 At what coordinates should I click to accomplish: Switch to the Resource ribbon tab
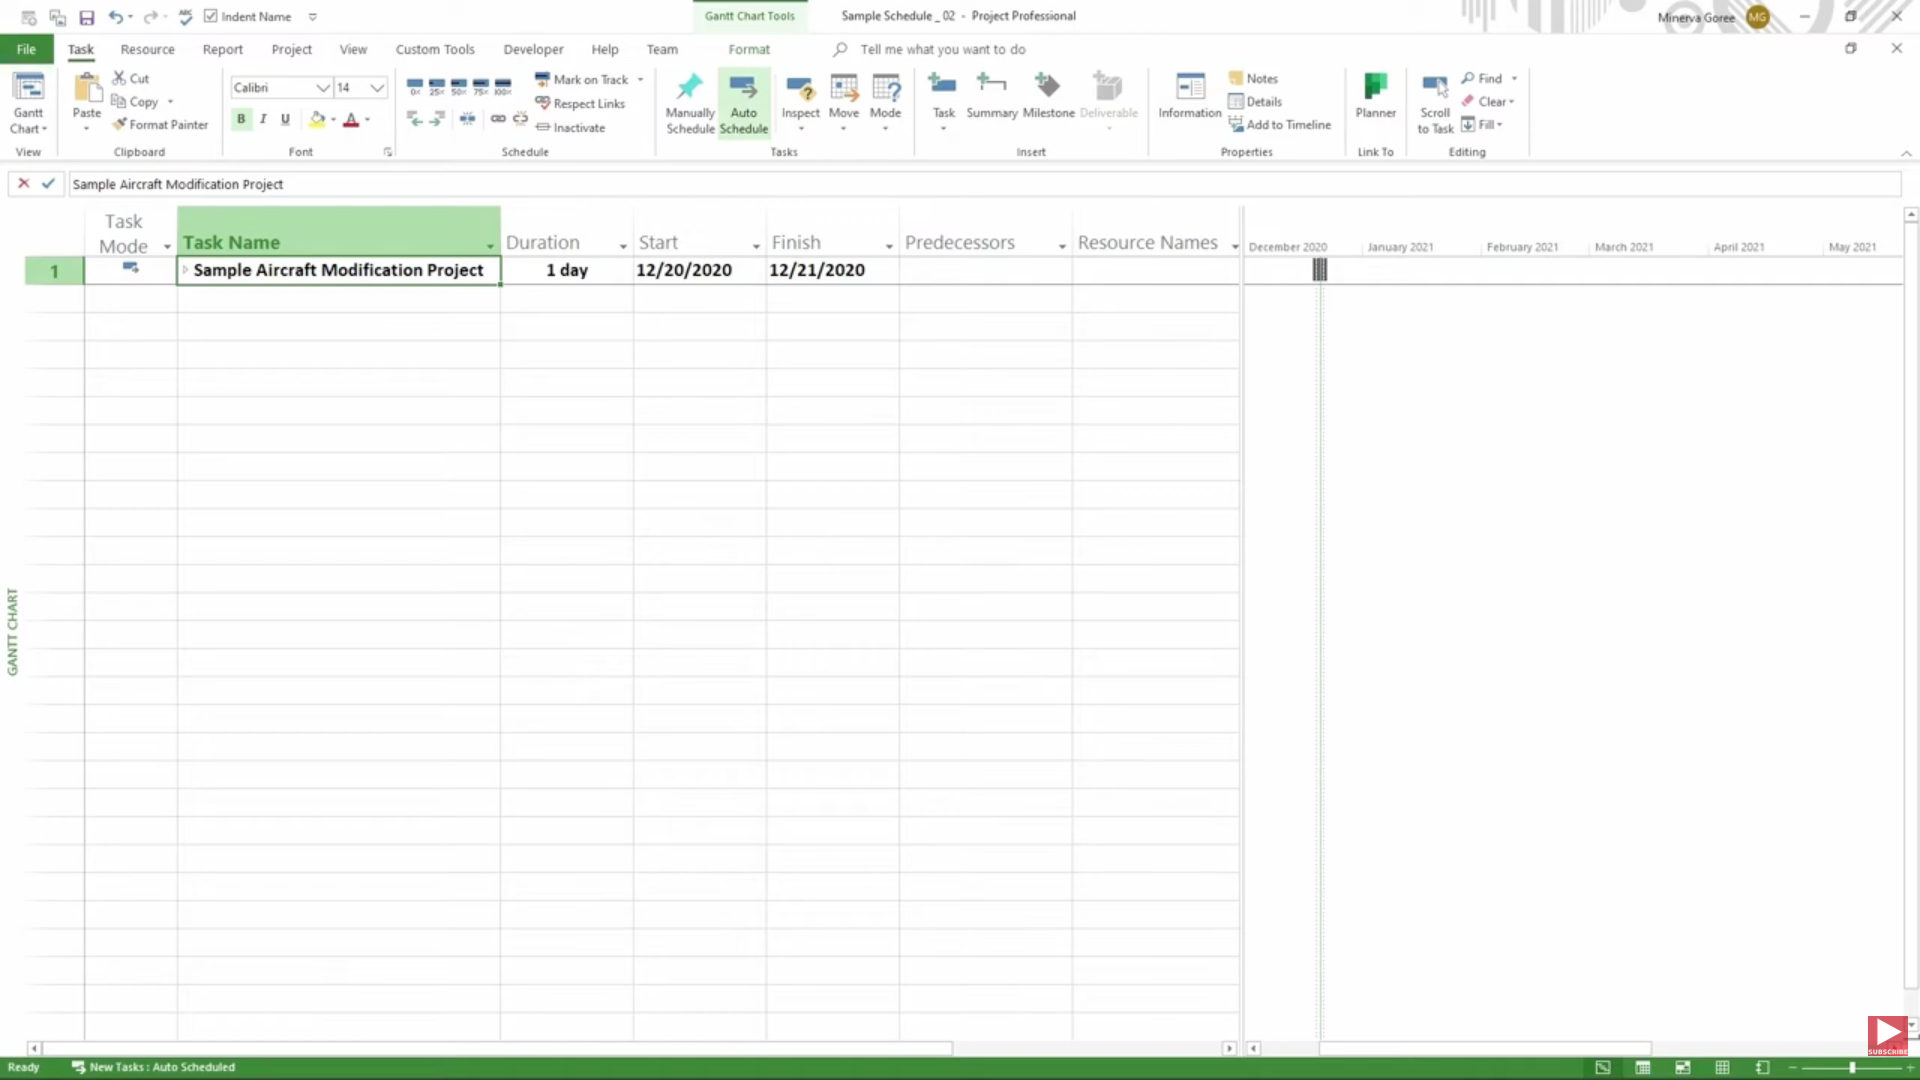(x=147, y=49)
